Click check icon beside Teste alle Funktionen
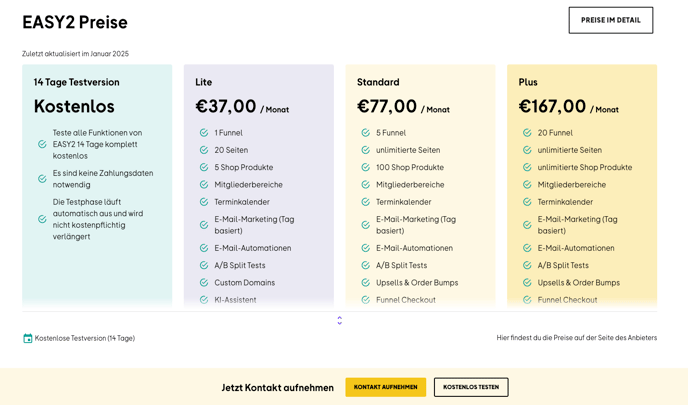The width and height of the screenshot is (688, 405). pyautogui.click(x=42, y=144)
